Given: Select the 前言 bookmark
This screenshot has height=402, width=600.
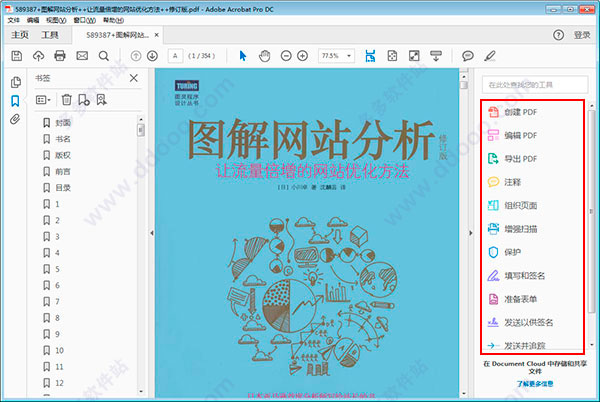Looking at the screenshot, I should click(57, 171).
